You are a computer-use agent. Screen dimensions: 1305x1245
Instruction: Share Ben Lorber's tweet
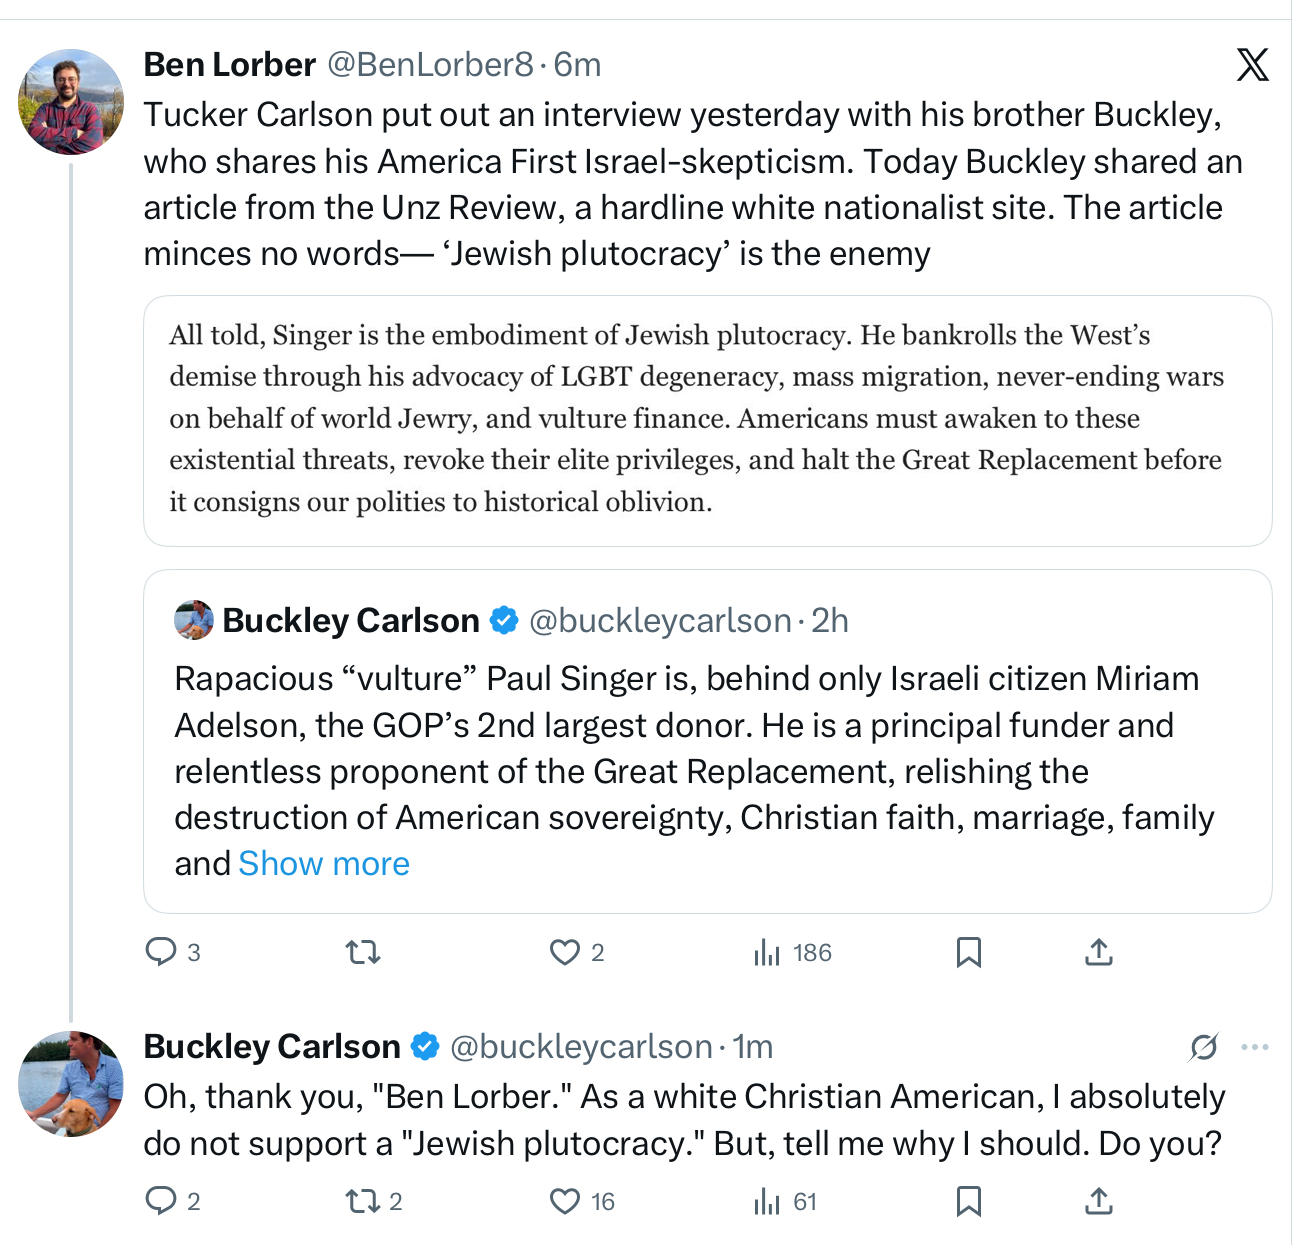(x=1098, y=952)
